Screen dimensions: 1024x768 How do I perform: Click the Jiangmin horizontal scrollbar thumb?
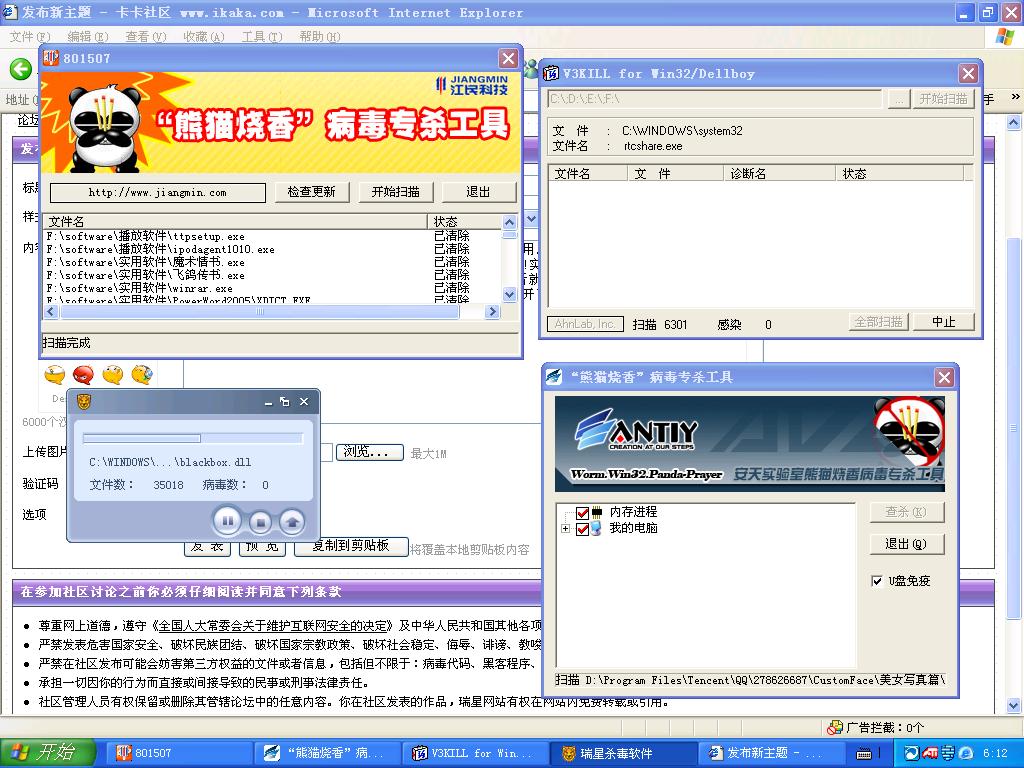[x=260, y=312]
